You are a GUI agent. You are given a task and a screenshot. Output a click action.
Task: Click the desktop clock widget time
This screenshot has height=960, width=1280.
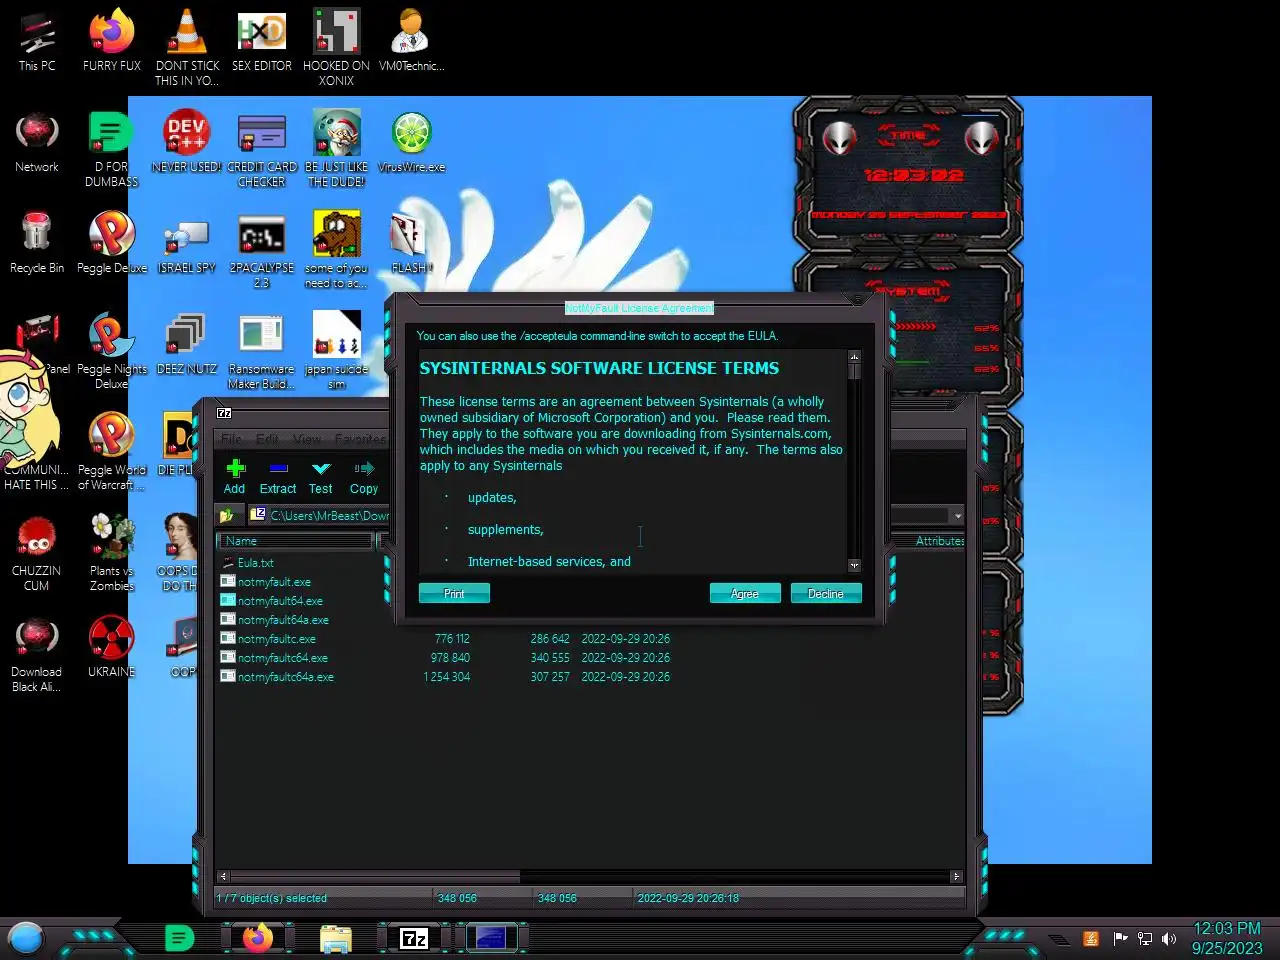click(x=913, y=175)
